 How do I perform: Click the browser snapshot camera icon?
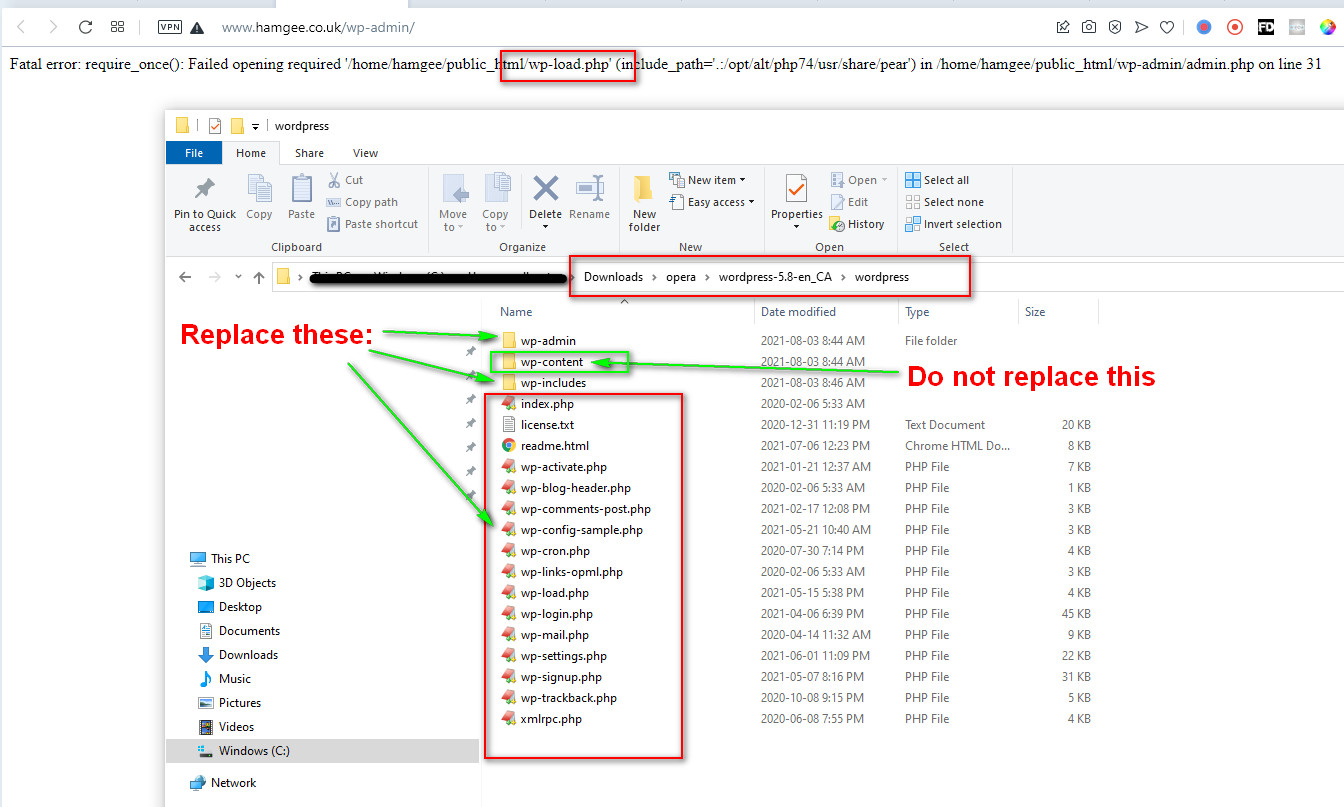coord(1089,27)
